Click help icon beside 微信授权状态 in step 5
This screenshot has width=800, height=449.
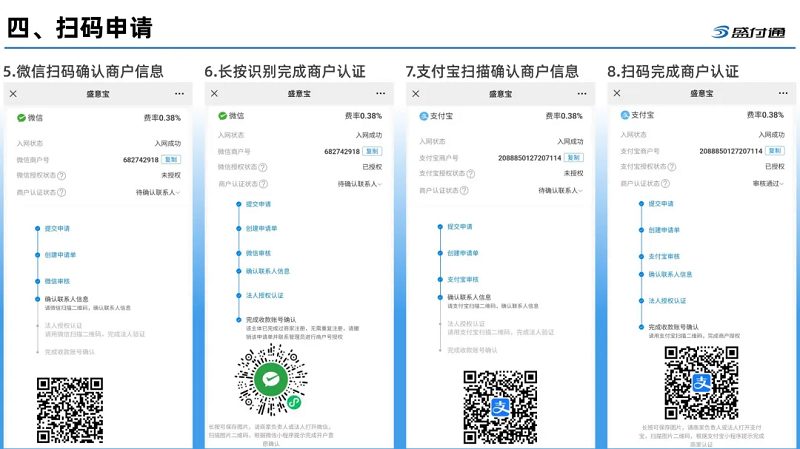point(62,175)
